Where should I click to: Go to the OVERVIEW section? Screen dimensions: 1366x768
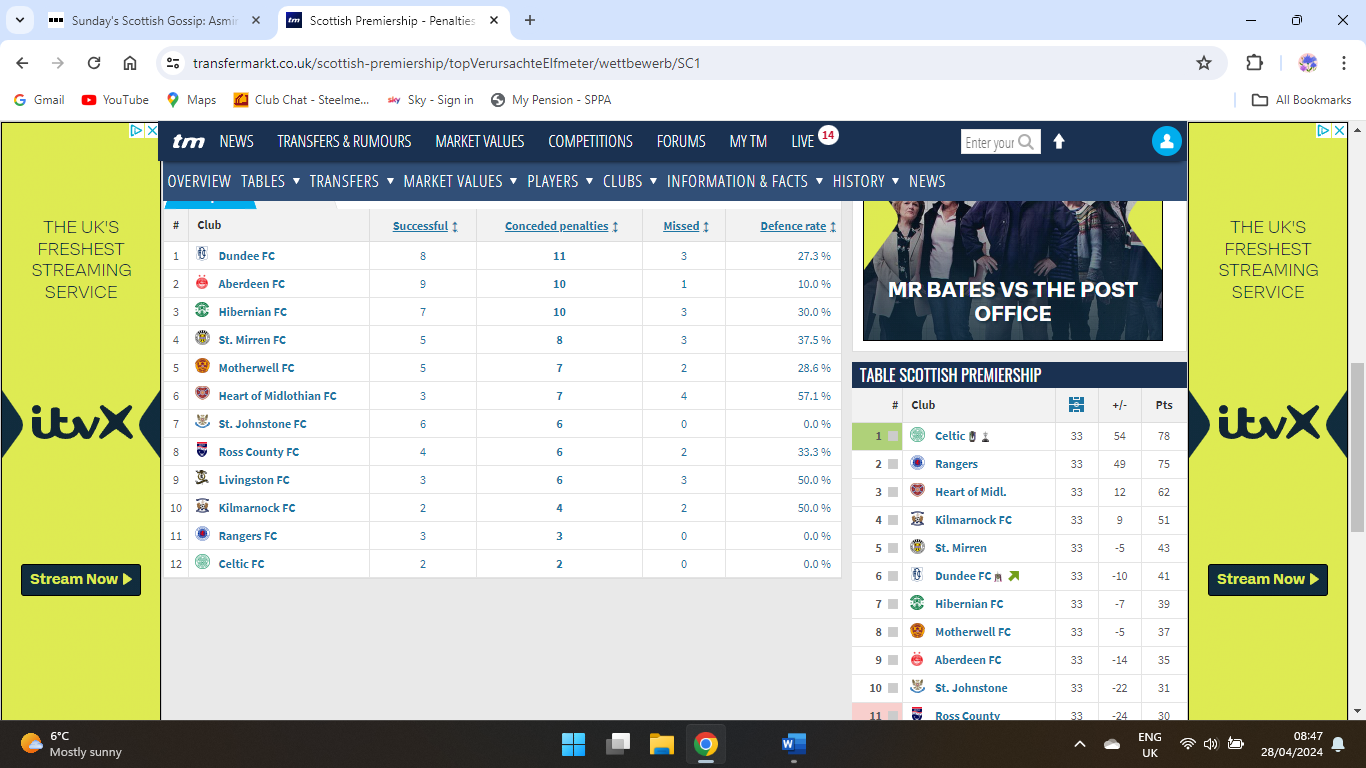[199, 181]
